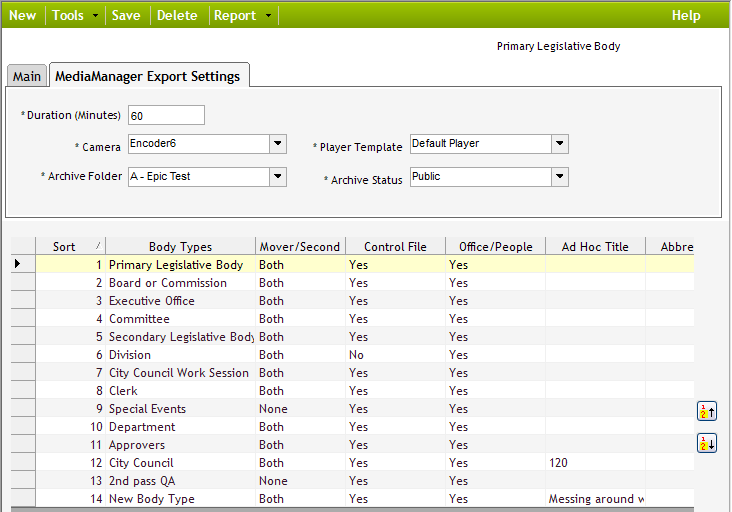
Task: Click the Mover/Second column header
Action: coord(300,246)
